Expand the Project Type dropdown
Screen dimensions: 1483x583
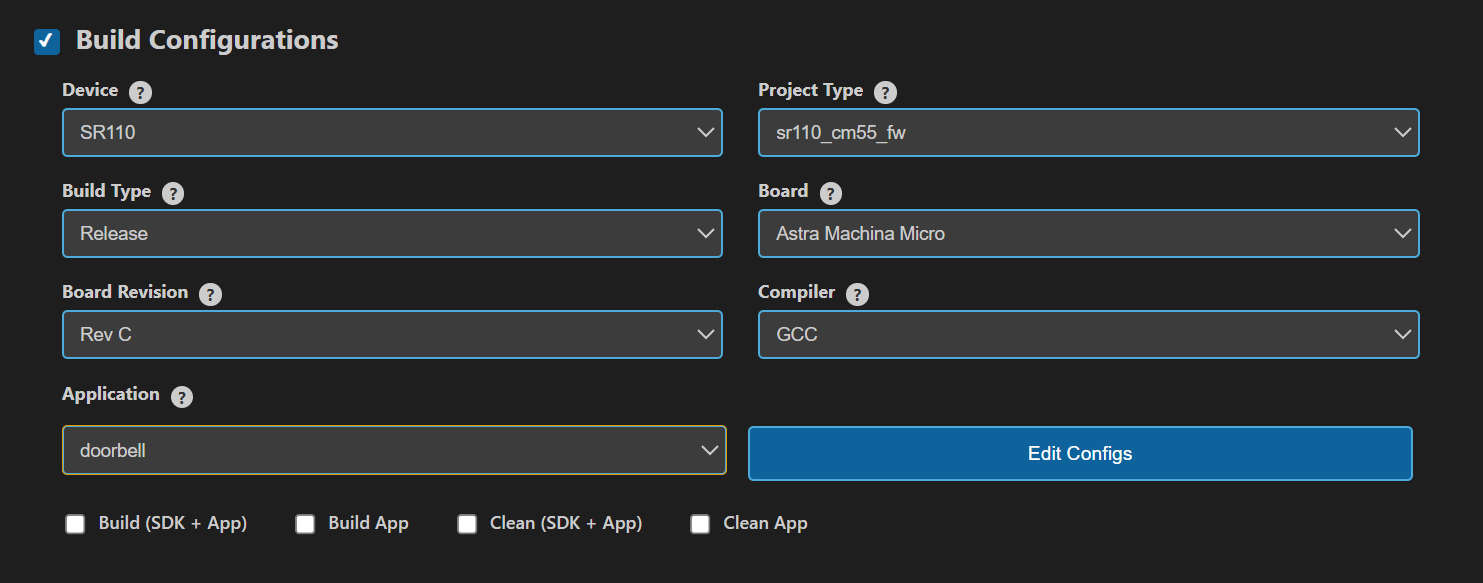tap(1088, 132)
